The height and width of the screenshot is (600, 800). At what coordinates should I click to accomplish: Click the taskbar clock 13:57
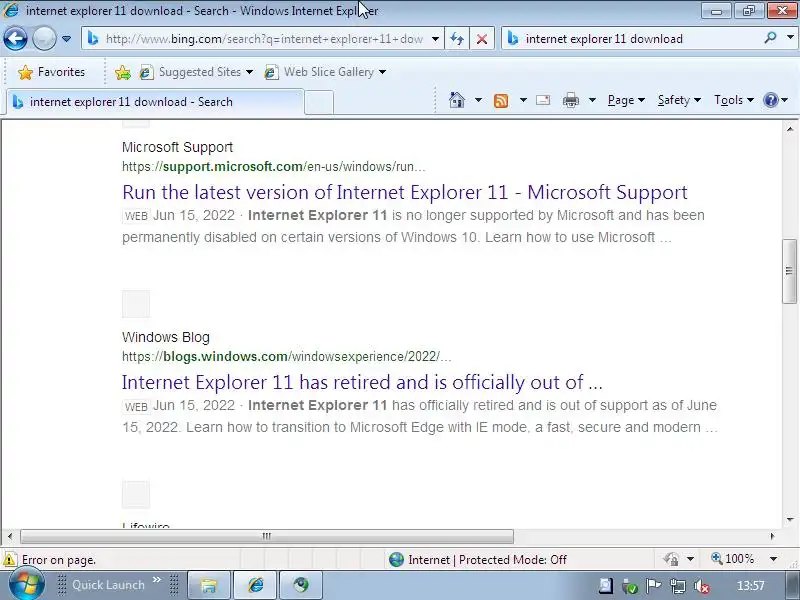751,586
